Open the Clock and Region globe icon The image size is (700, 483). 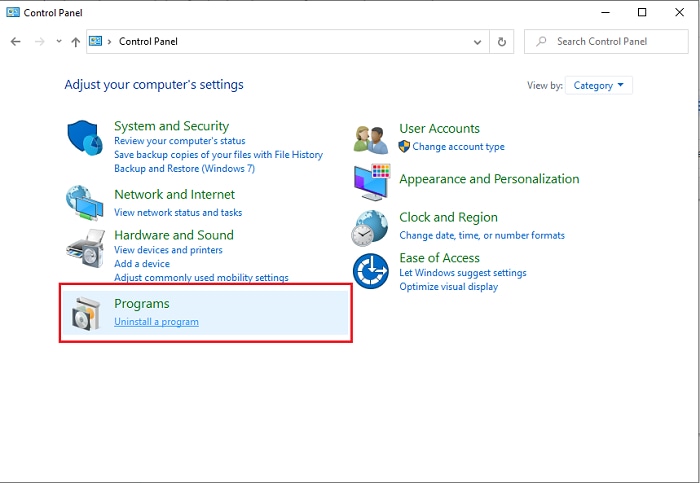370,228
